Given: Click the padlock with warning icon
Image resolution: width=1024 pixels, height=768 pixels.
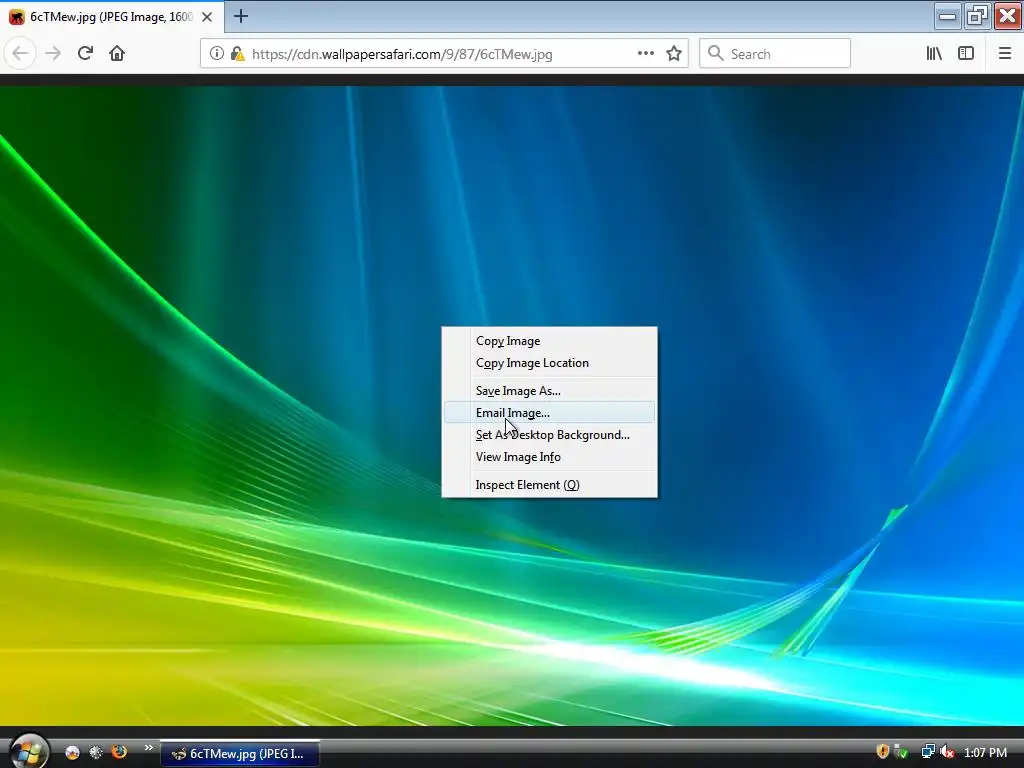Looking at the screenshot, I should click(238, 54).
